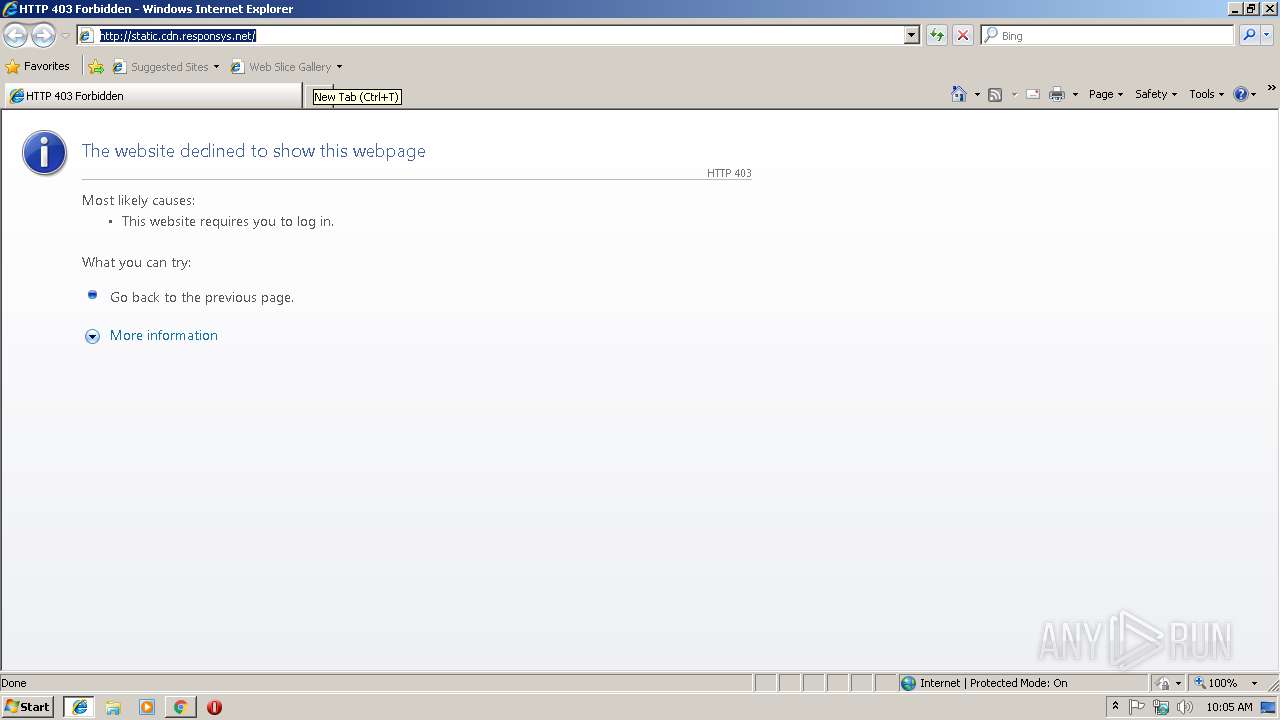The height and width of the screenshot is (720, 1280).
Task: Run search with the magnifier icon
Action: (1249, 35)
